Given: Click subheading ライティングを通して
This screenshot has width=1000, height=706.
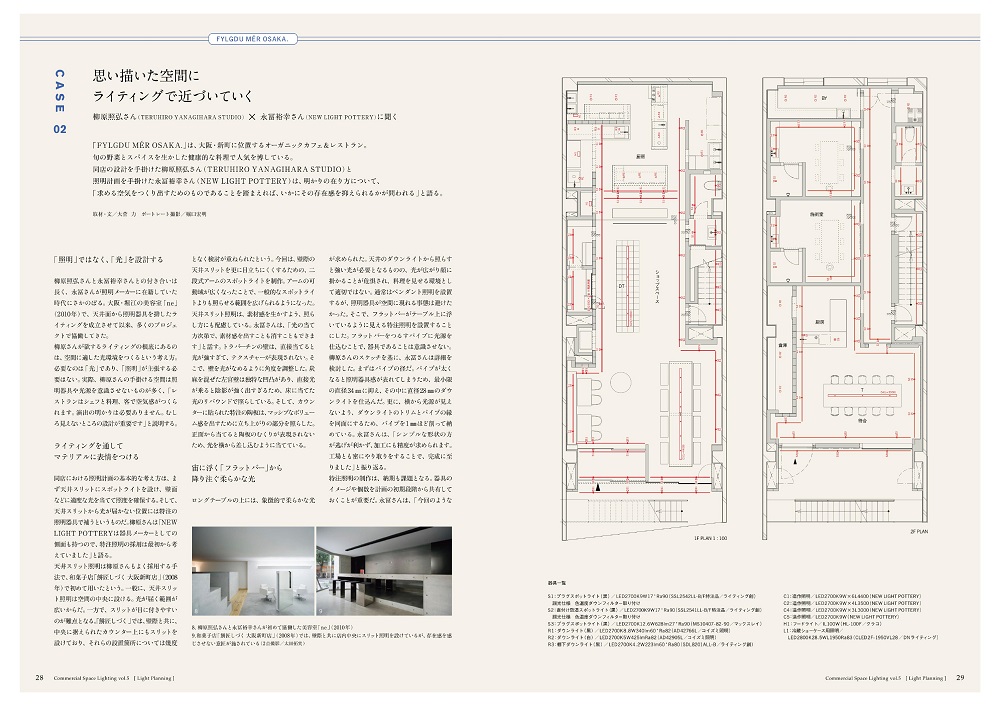Looking at the screenshot, I should [x=89, y=446].
